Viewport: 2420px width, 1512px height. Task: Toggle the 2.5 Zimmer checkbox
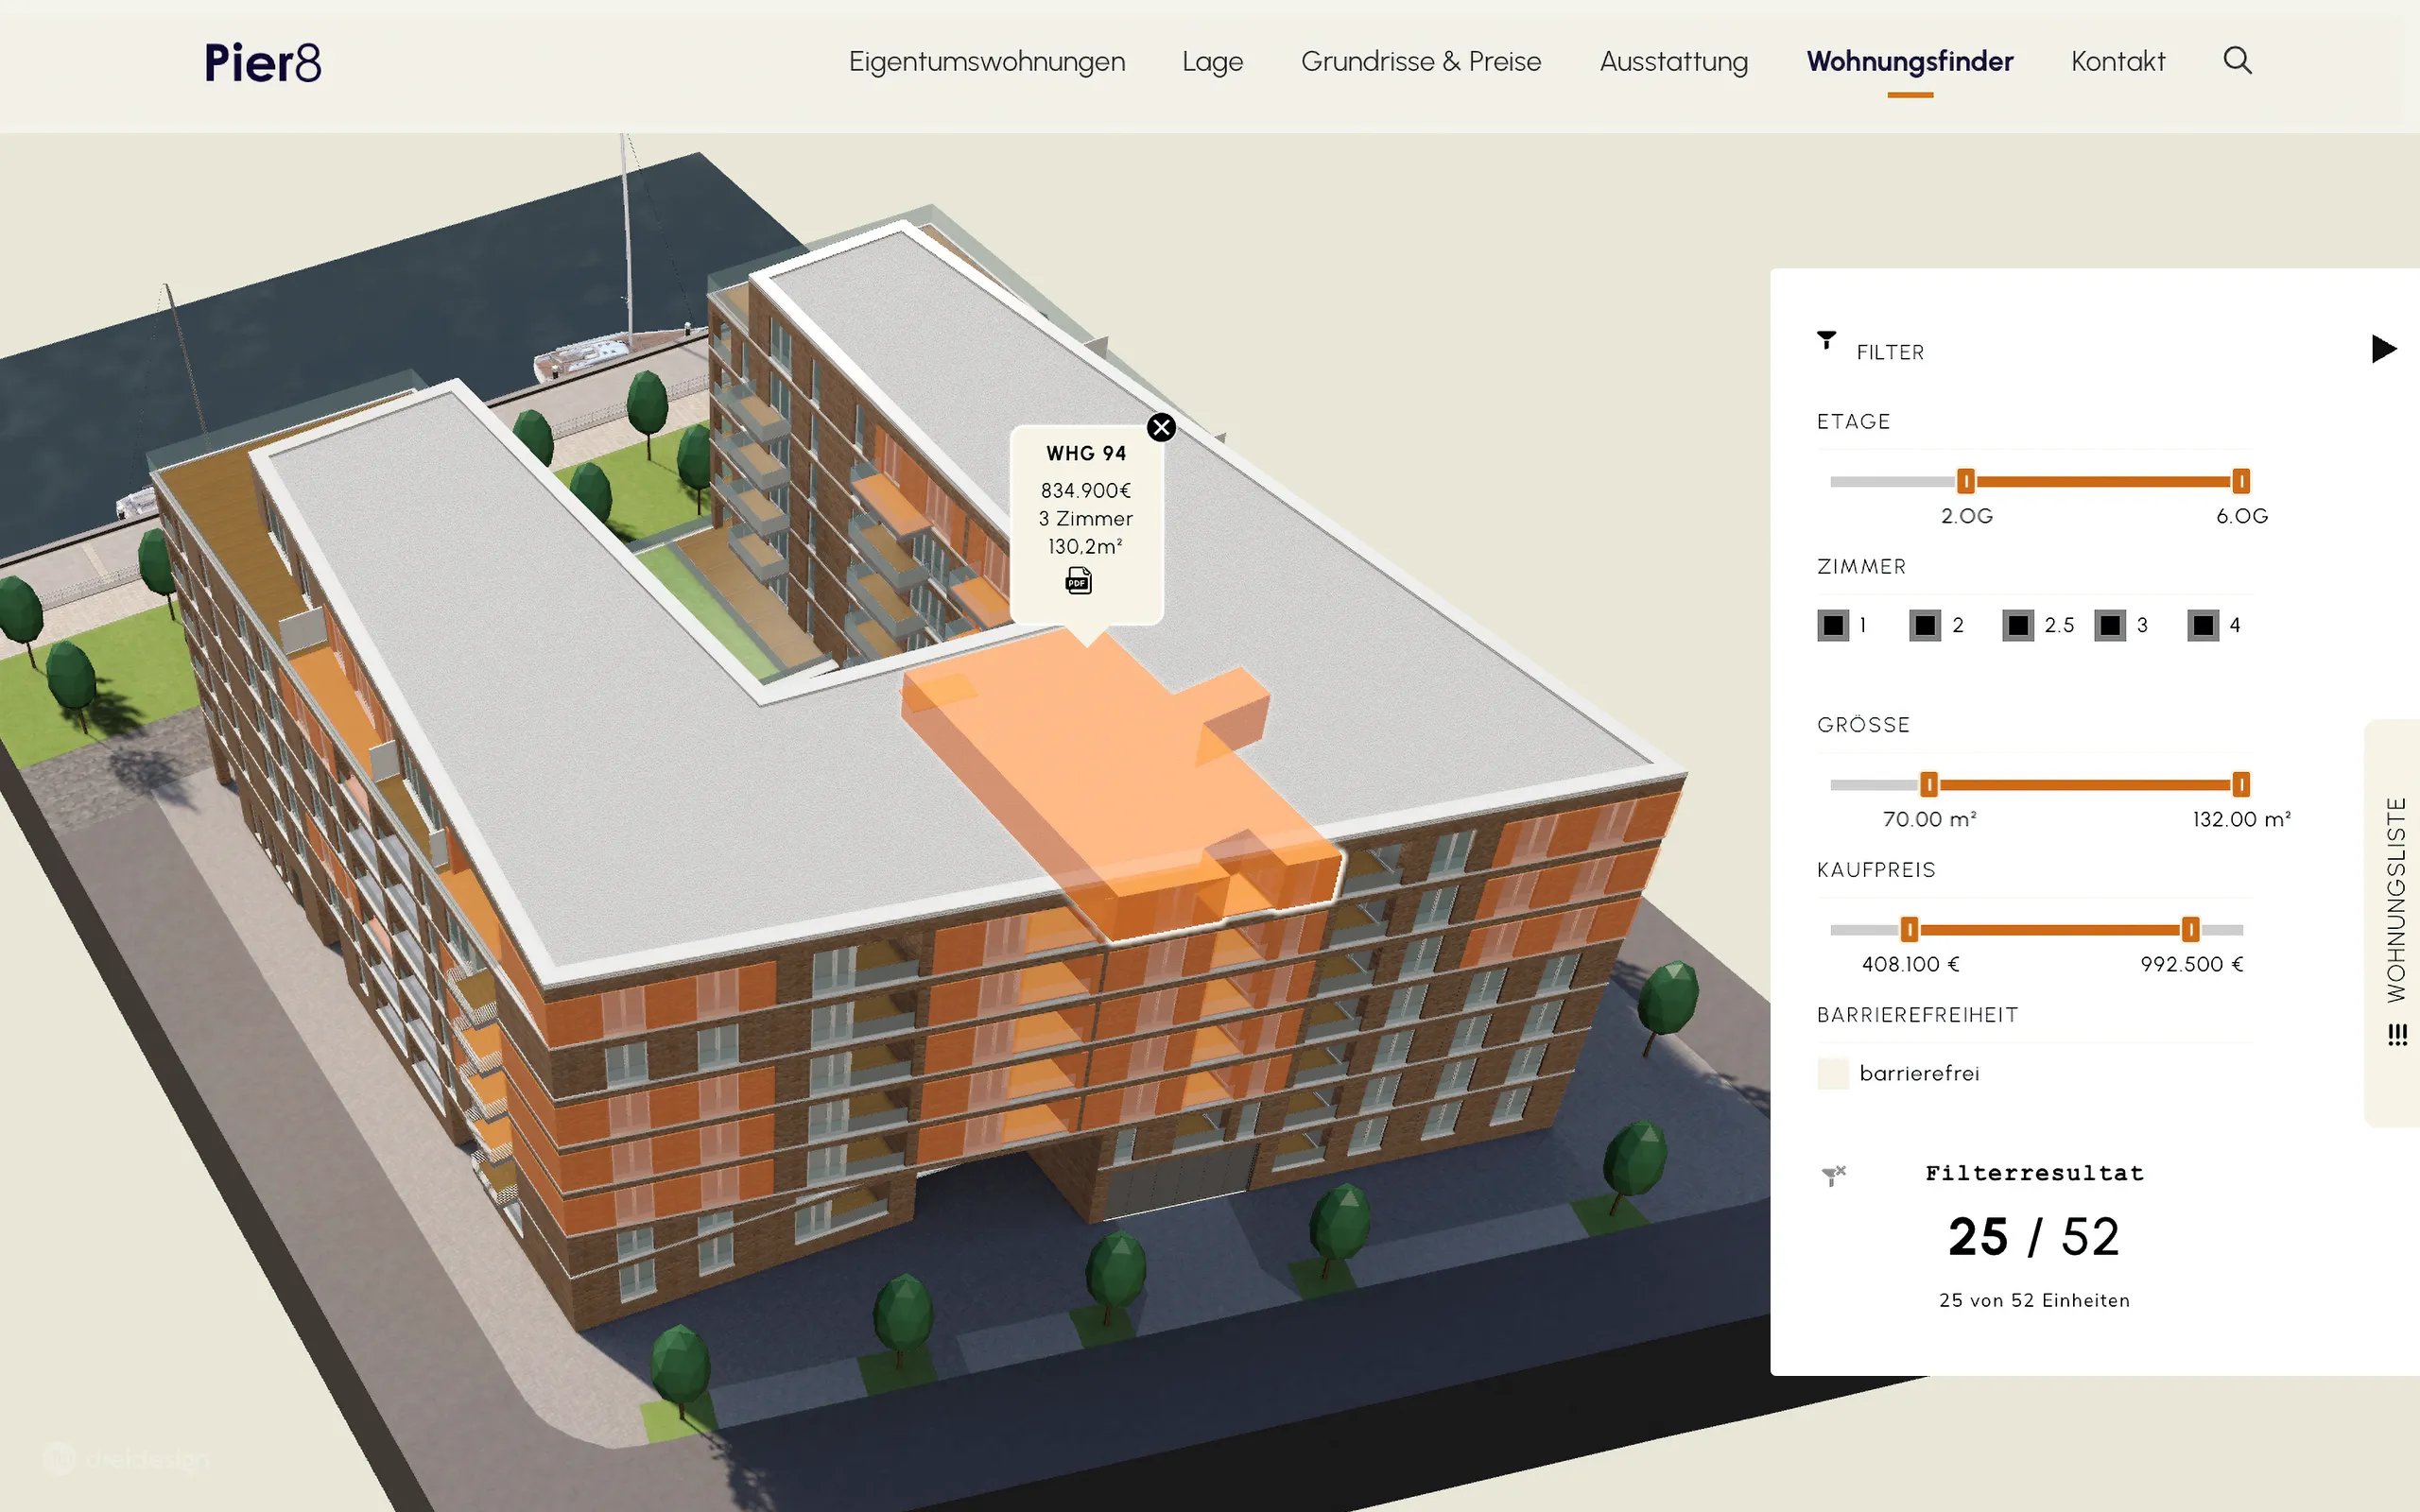pos(2018,626)
